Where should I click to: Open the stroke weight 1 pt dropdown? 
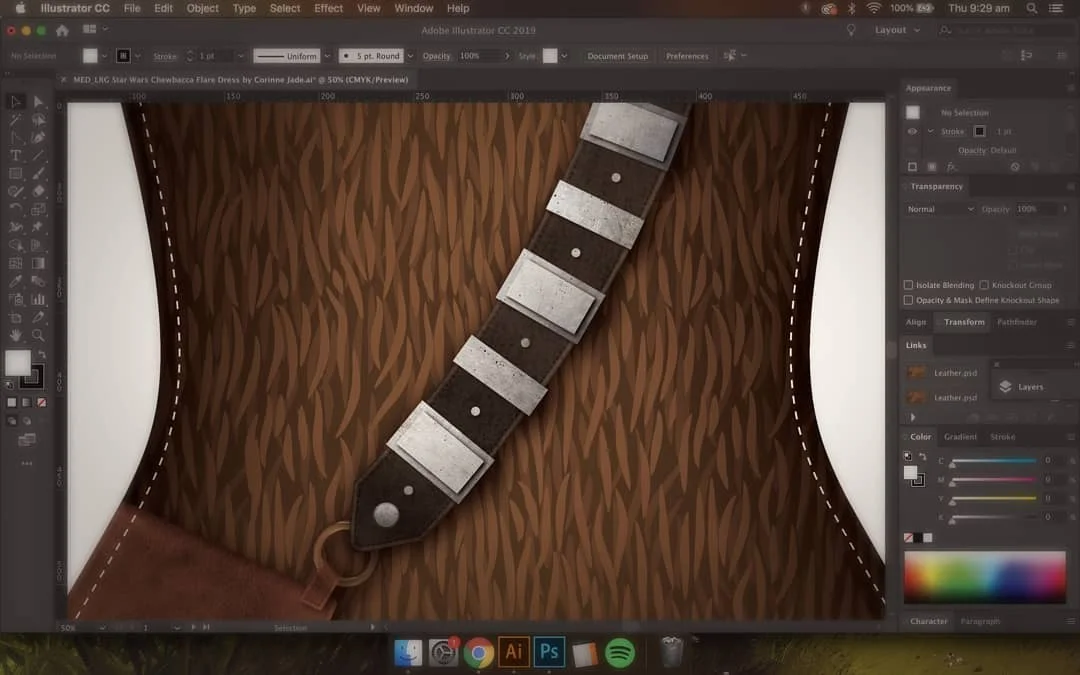click(240, 56)
